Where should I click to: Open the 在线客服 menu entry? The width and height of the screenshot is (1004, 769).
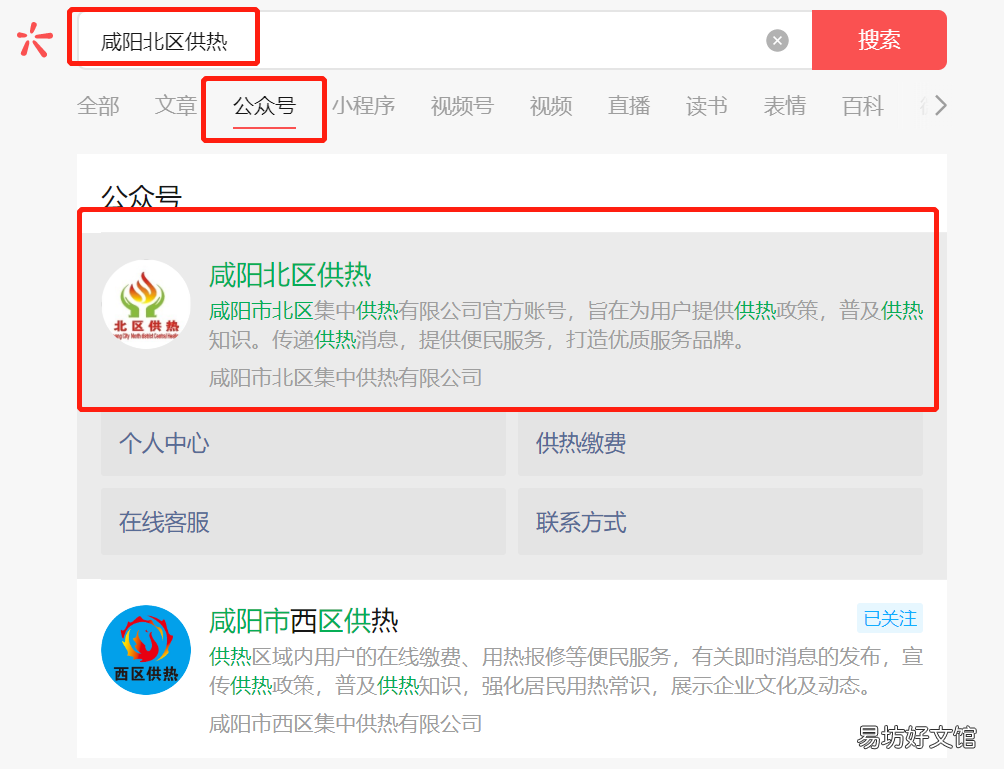pos(304,522)
